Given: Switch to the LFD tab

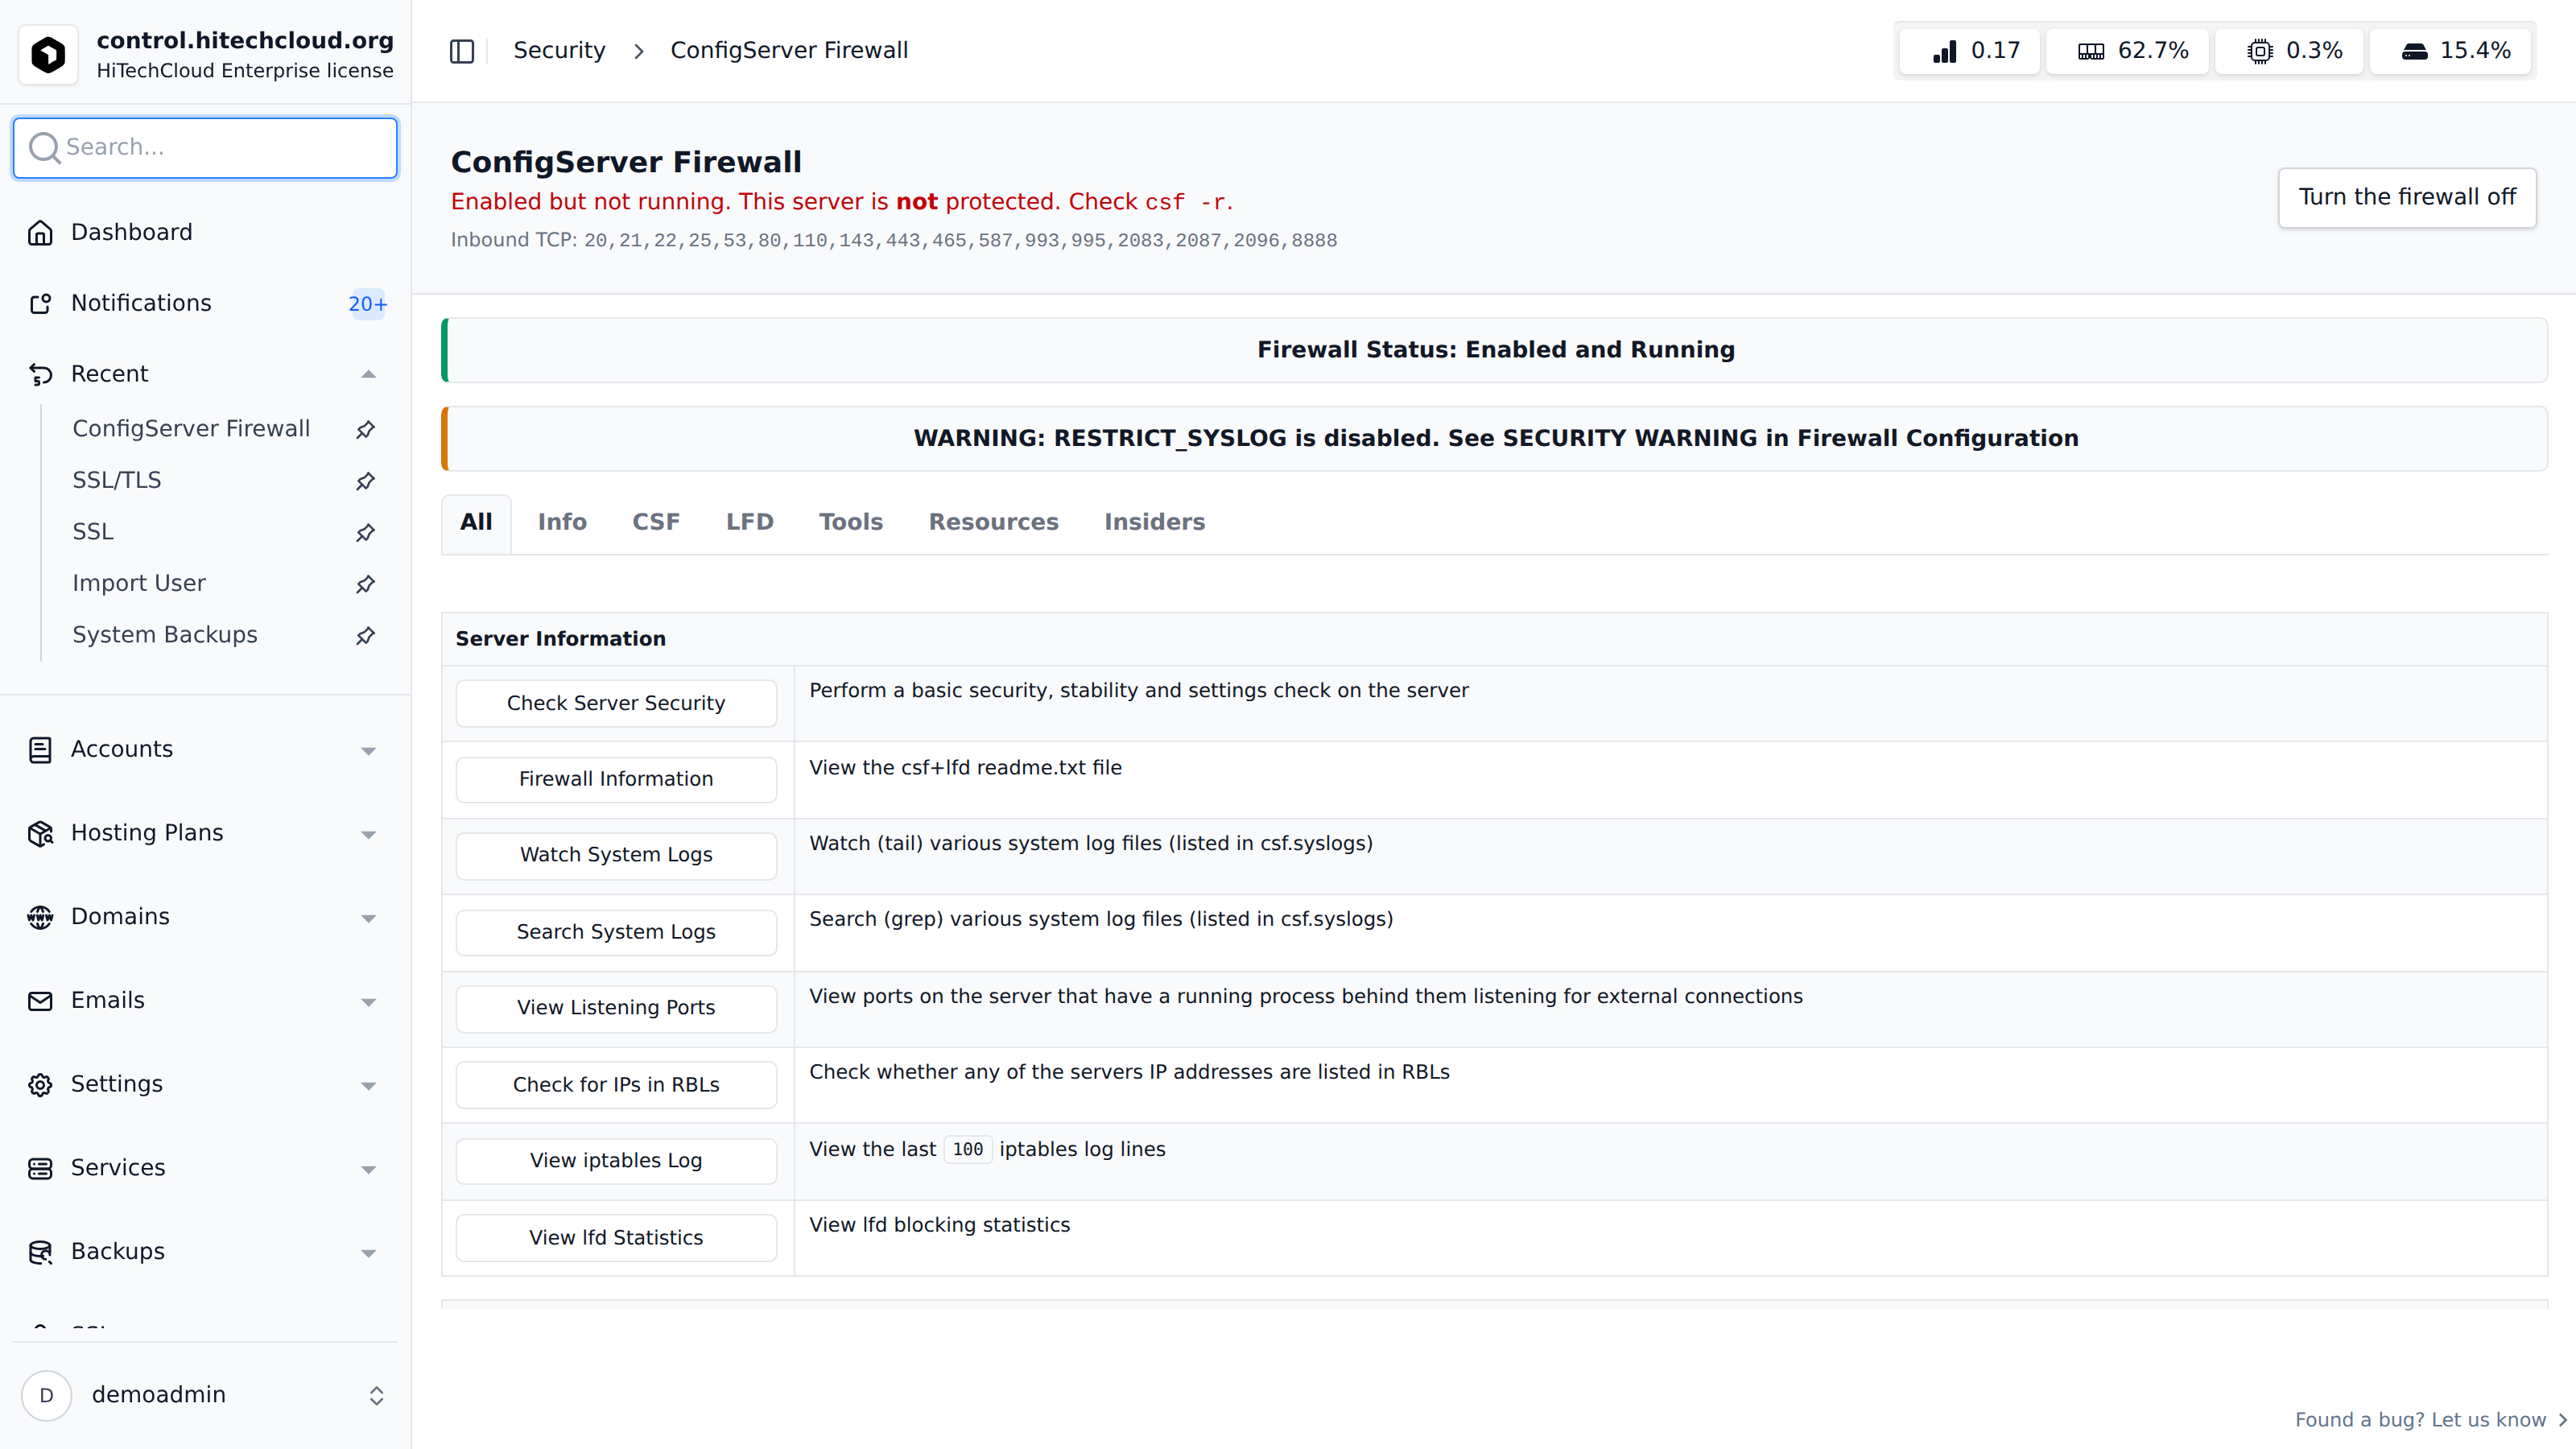Looking at the screenshot, I should 750,522.
